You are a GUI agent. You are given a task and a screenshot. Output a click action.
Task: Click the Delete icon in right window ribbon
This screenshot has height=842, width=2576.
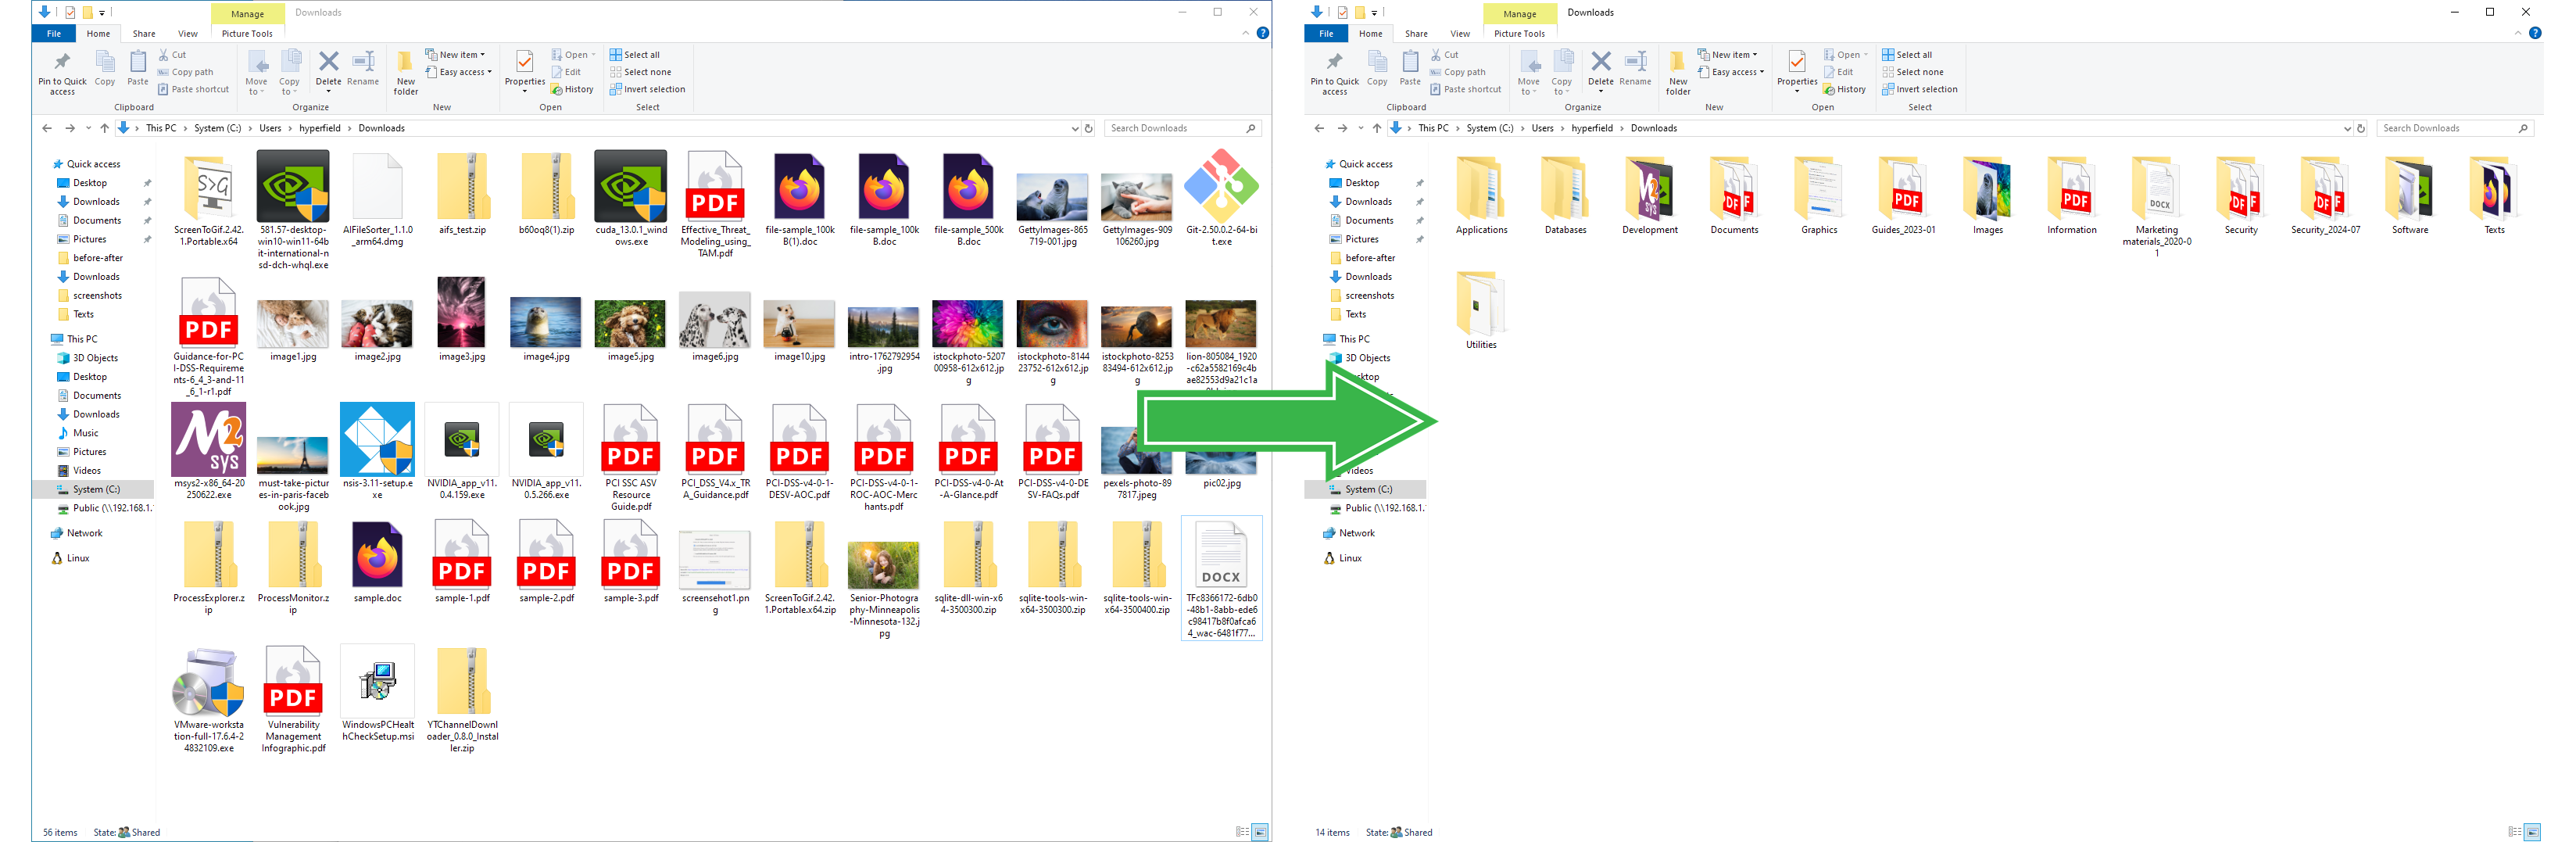(x=1600, y=68)
